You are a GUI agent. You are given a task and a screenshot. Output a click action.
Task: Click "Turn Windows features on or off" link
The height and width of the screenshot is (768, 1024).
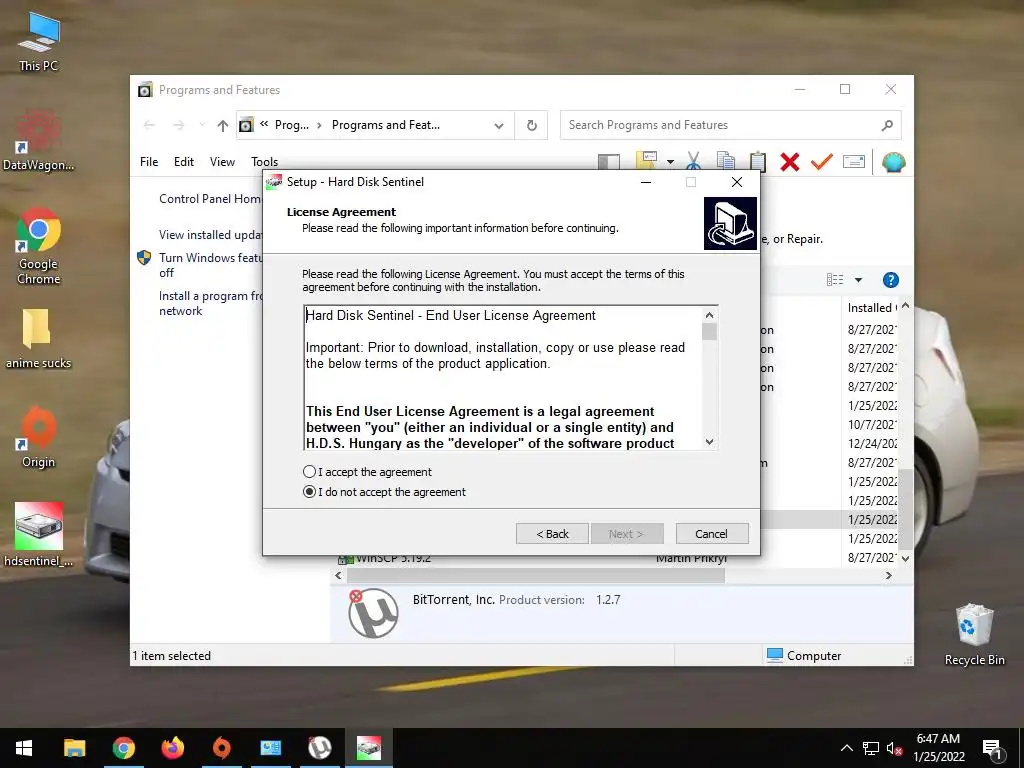point(210,265)
